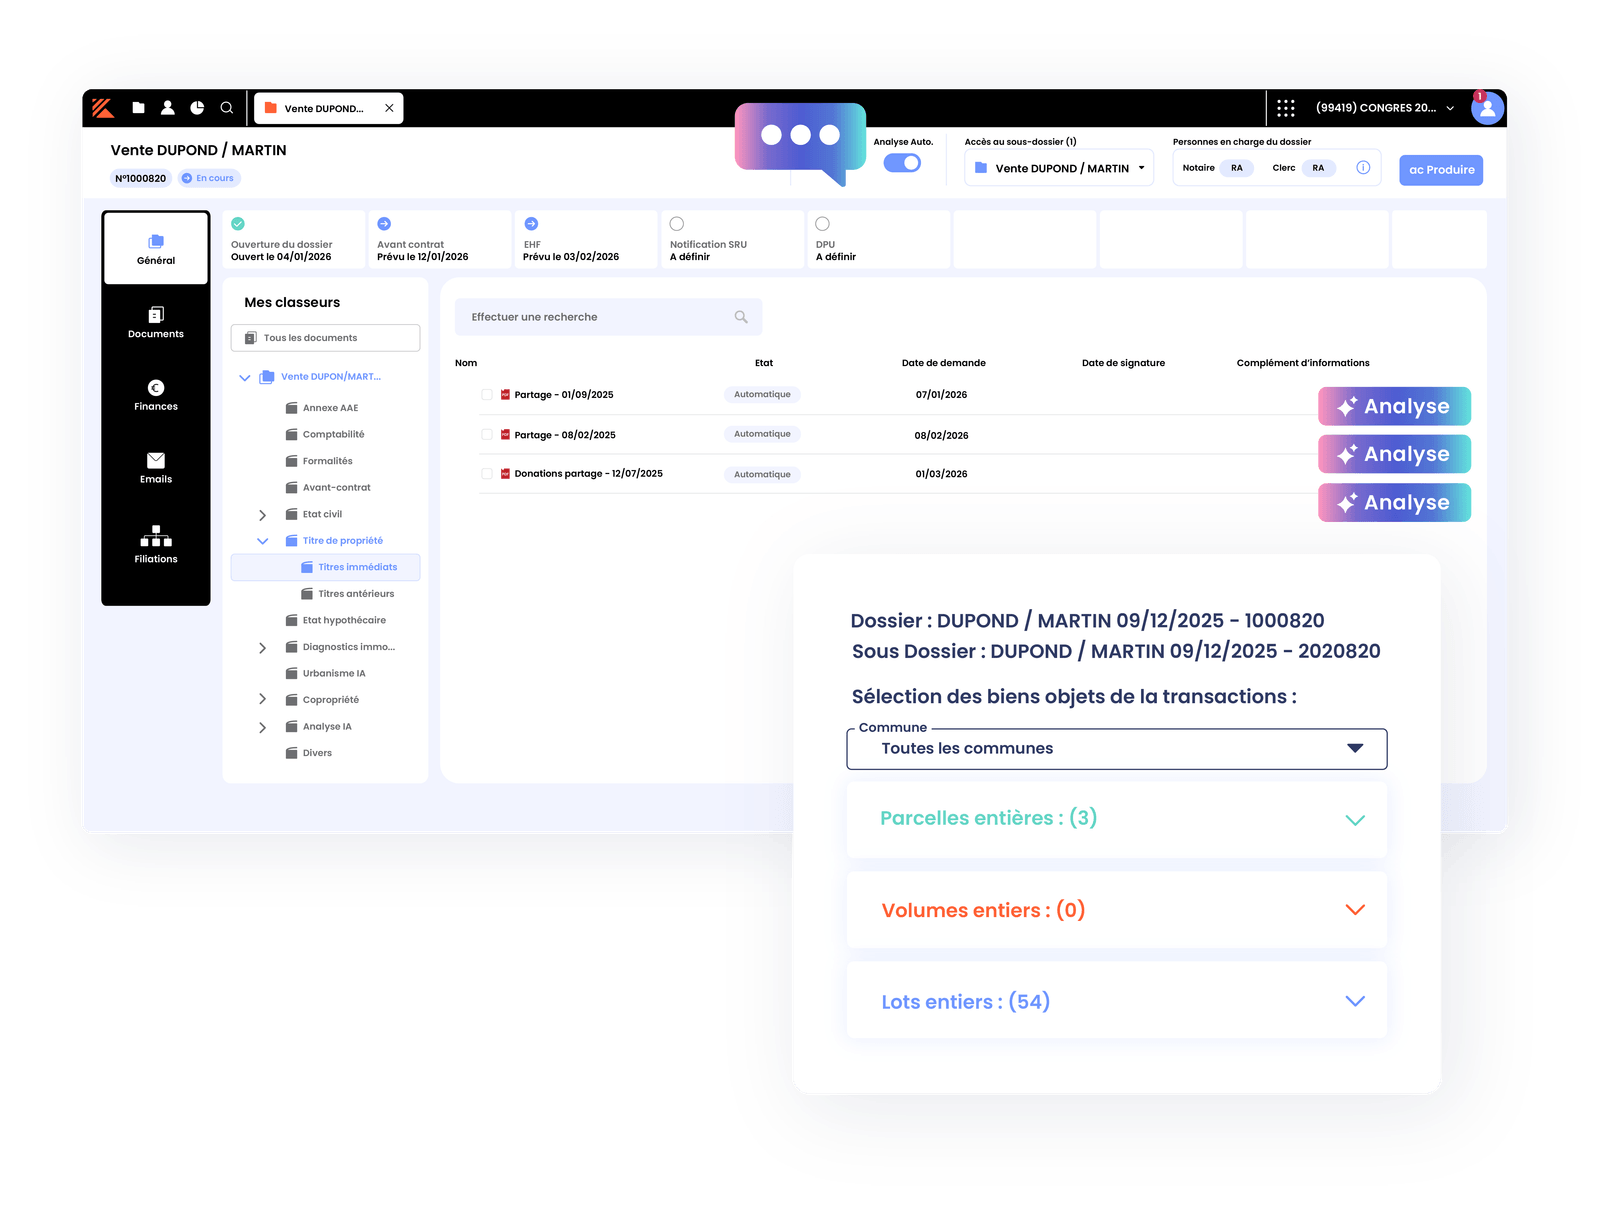Click the Produire button
Screen dimensions: 1600x1226
click(1441, 170)
